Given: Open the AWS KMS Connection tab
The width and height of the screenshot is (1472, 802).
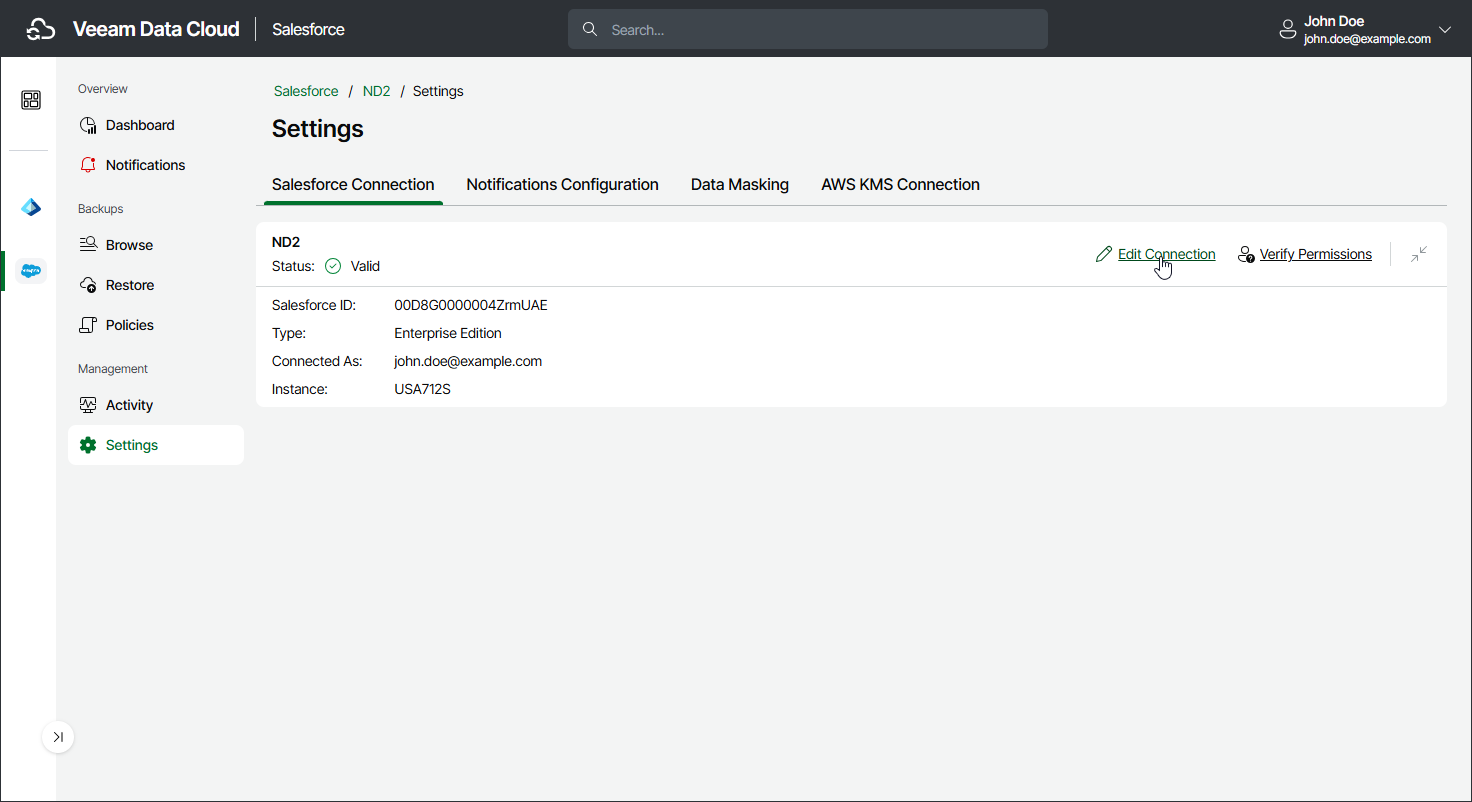Looking at the screenshot, I should click(900, 185).
